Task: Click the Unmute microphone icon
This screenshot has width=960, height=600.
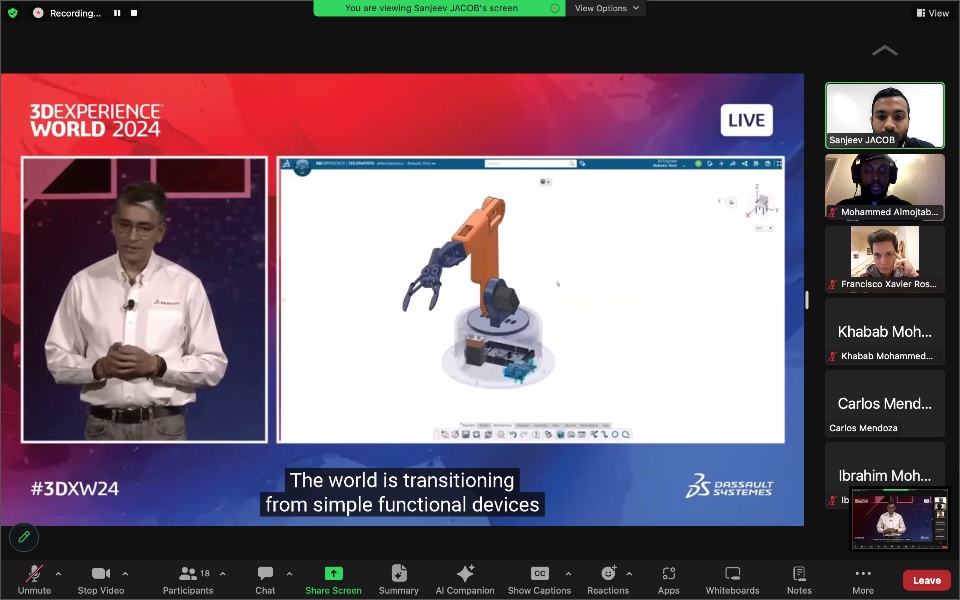Action: [x=34, y=574]
